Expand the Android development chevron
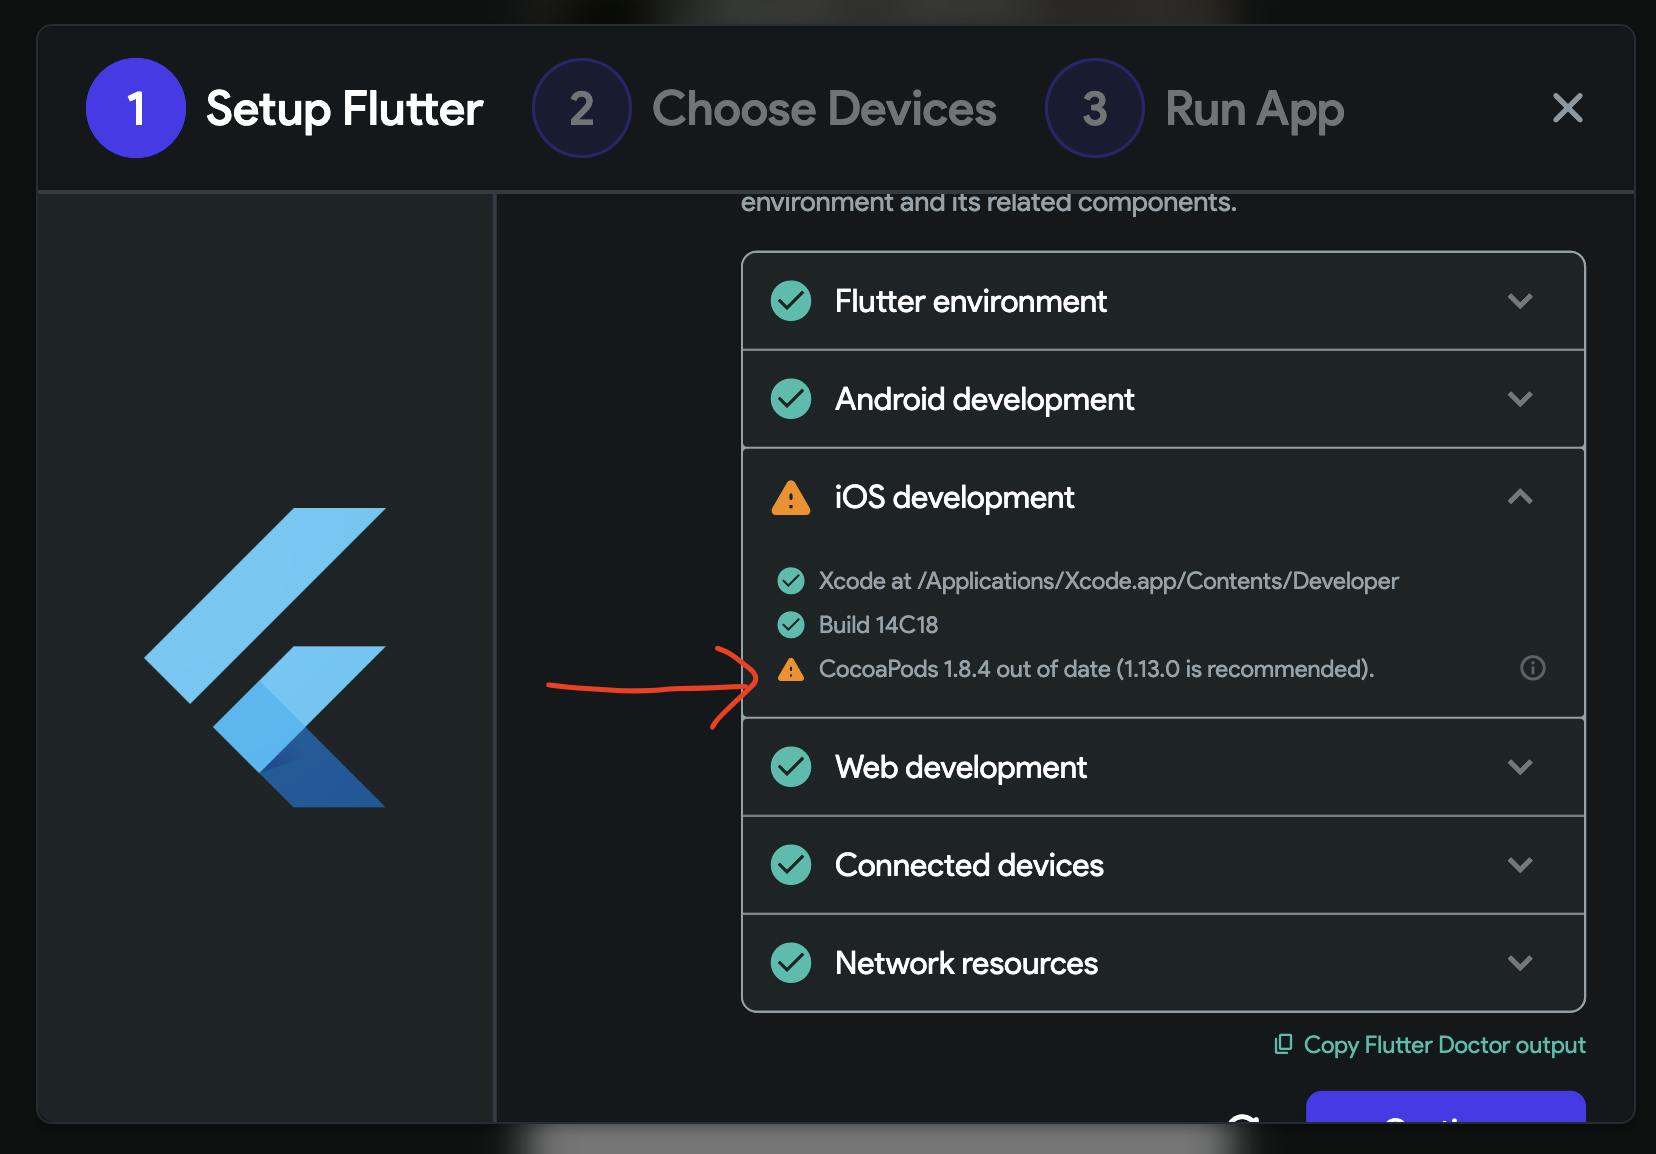Viewport: 1656px width, 1154px height. point(1520,399)
